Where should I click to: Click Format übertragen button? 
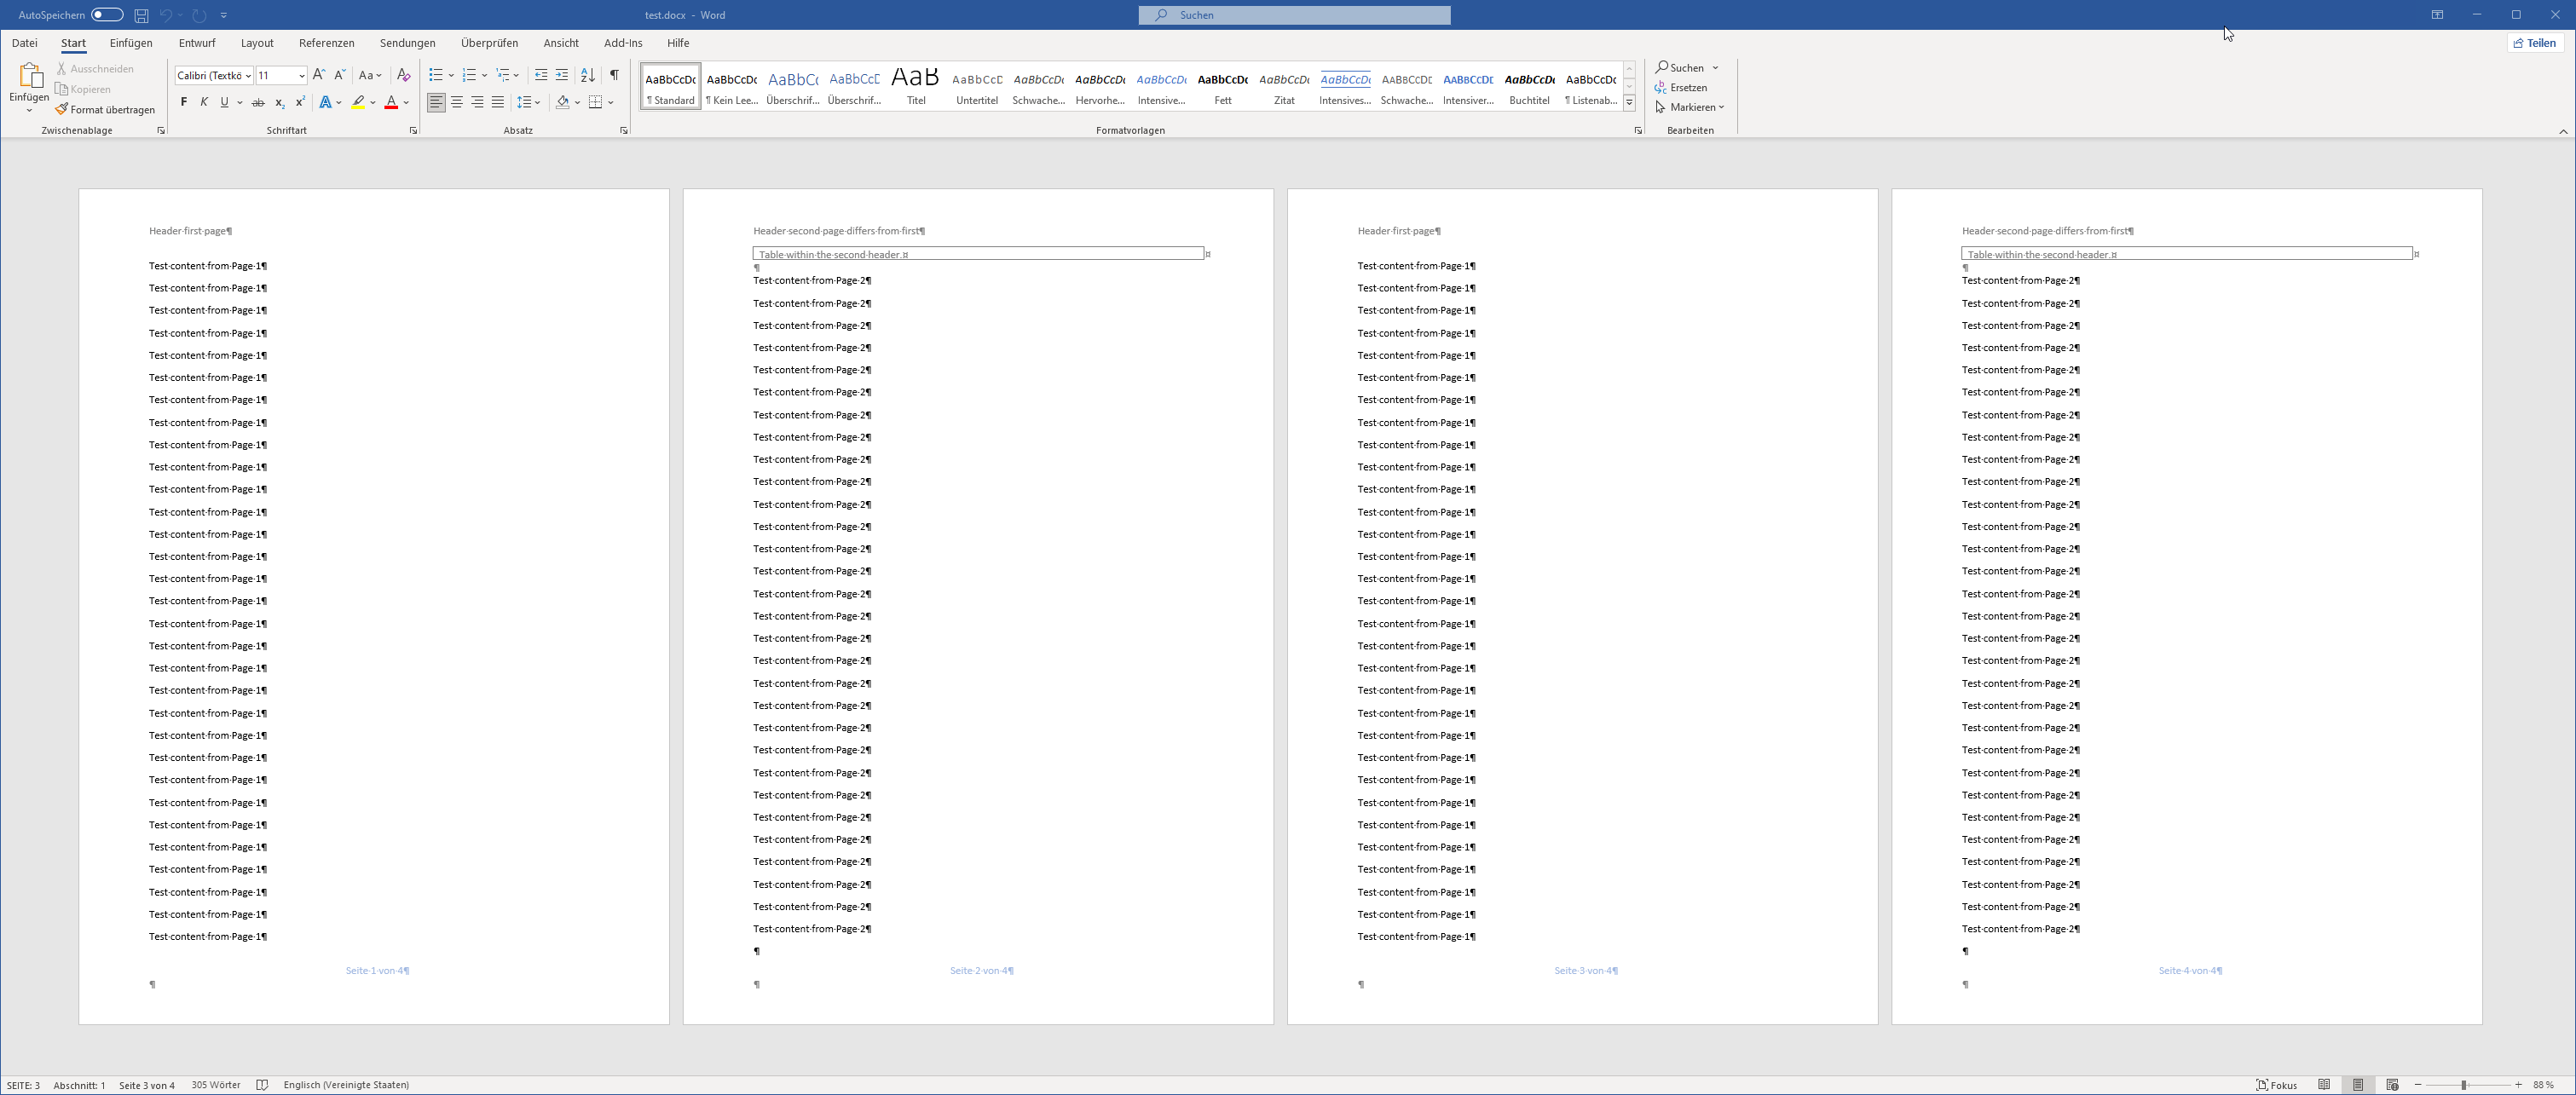tap(106, 110)
